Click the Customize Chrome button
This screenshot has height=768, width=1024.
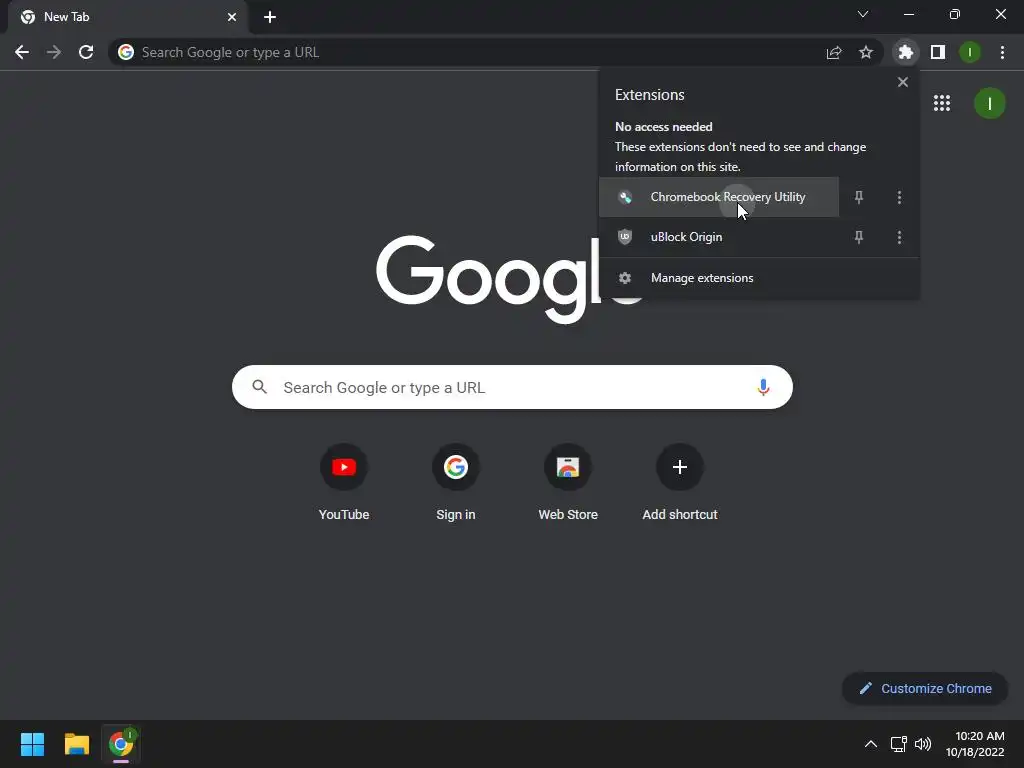925,688
